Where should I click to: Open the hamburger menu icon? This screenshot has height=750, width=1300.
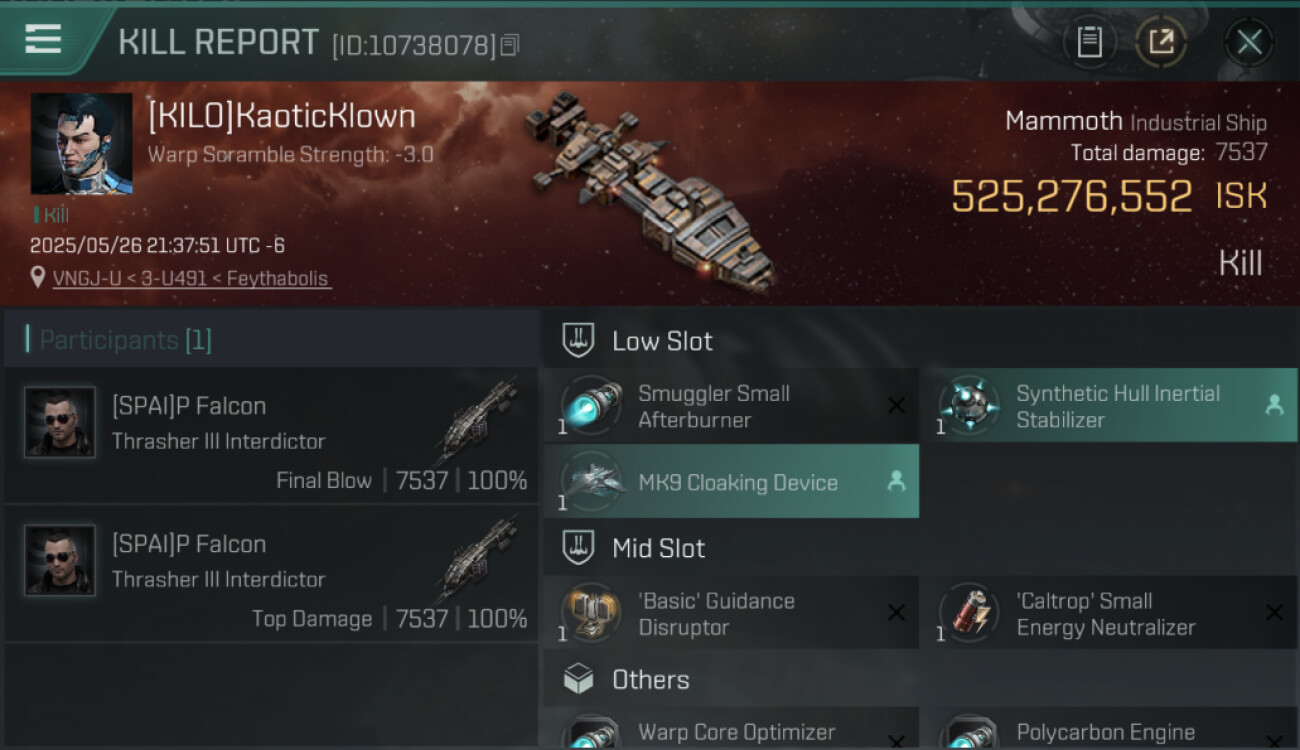tap(43, 40)
